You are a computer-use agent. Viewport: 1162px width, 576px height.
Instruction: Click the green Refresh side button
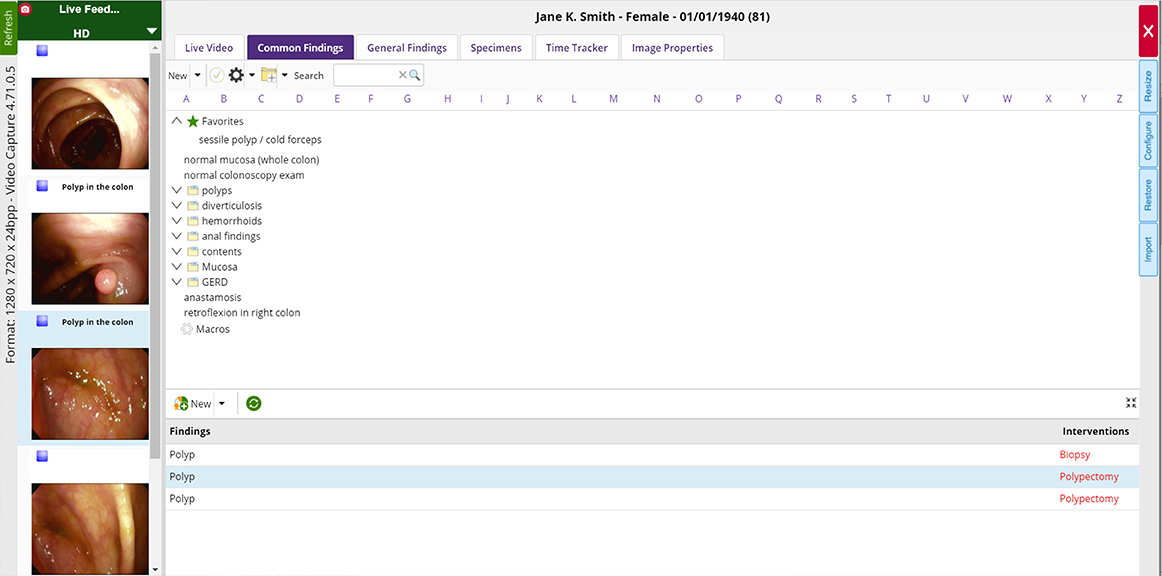9,28
